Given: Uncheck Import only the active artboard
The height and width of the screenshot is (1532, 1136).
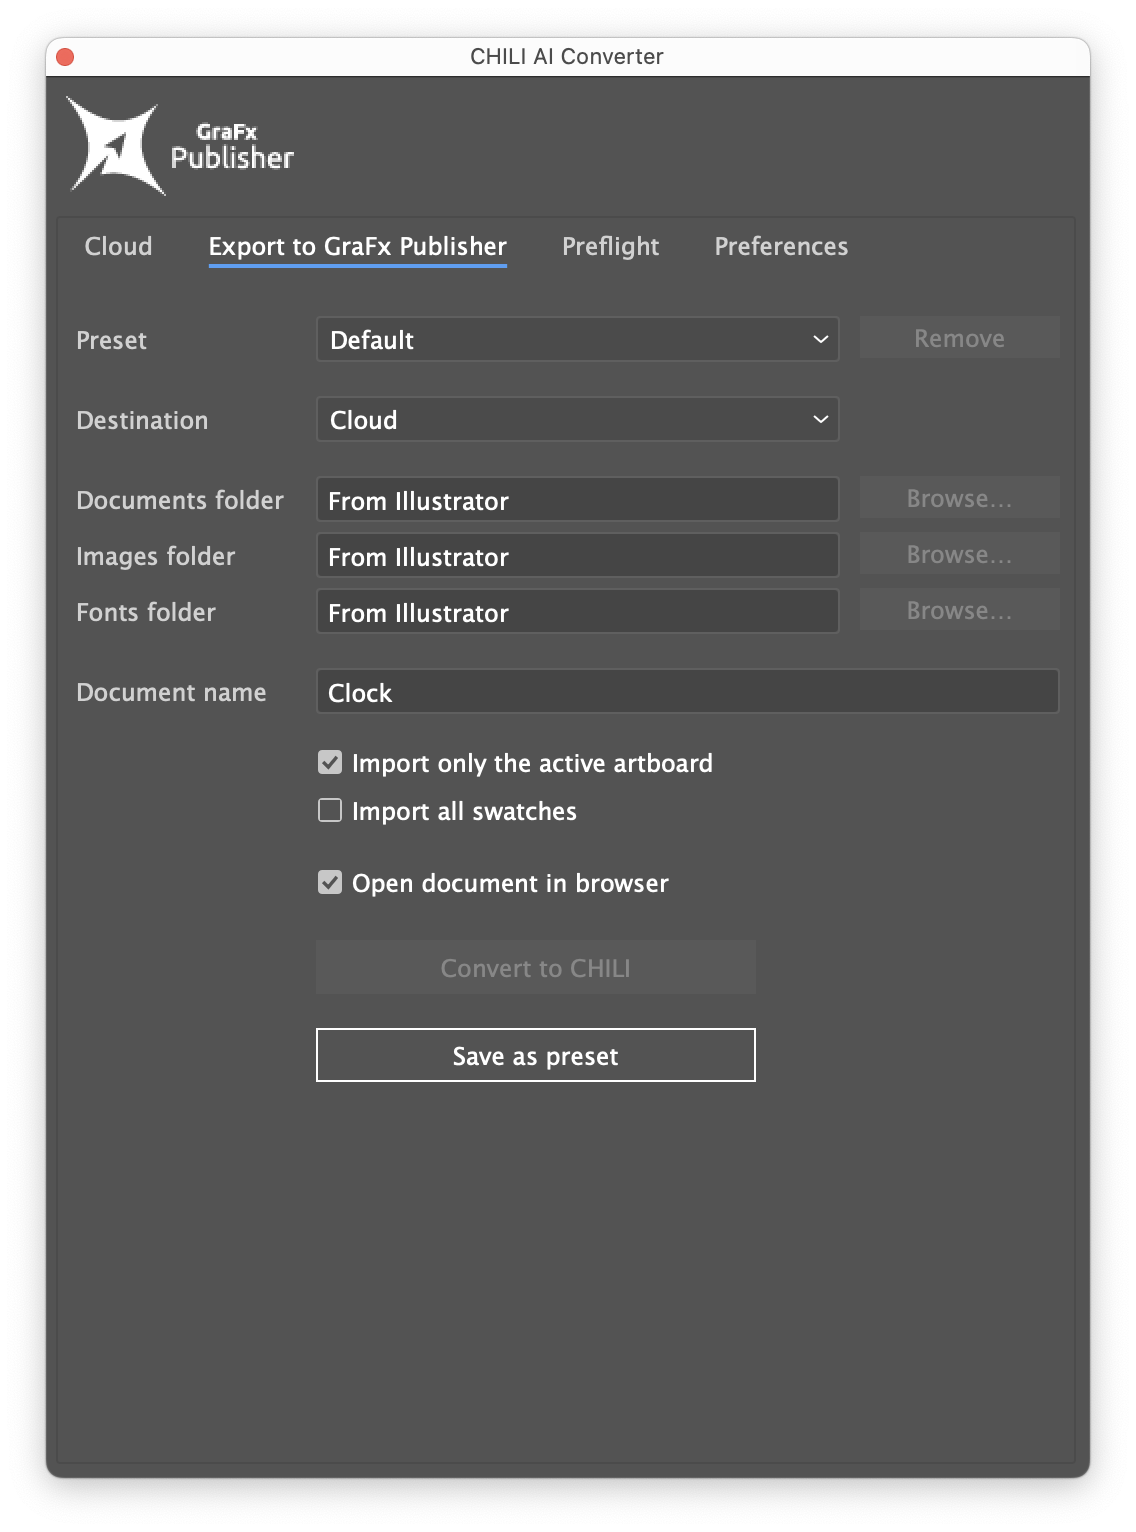Looking at the screenshot, I should (x=330, y=763).
